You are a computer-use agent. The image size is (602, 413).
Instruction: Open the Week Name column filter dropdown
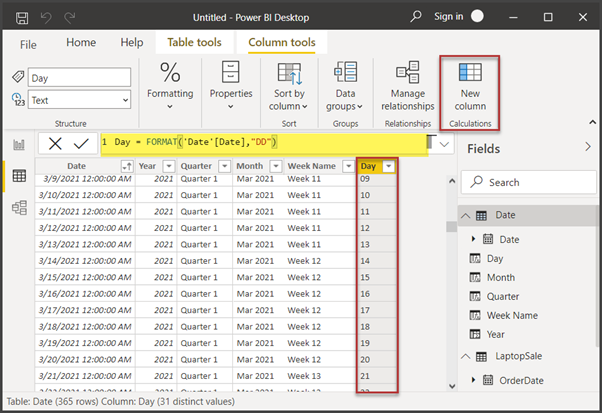348,166
